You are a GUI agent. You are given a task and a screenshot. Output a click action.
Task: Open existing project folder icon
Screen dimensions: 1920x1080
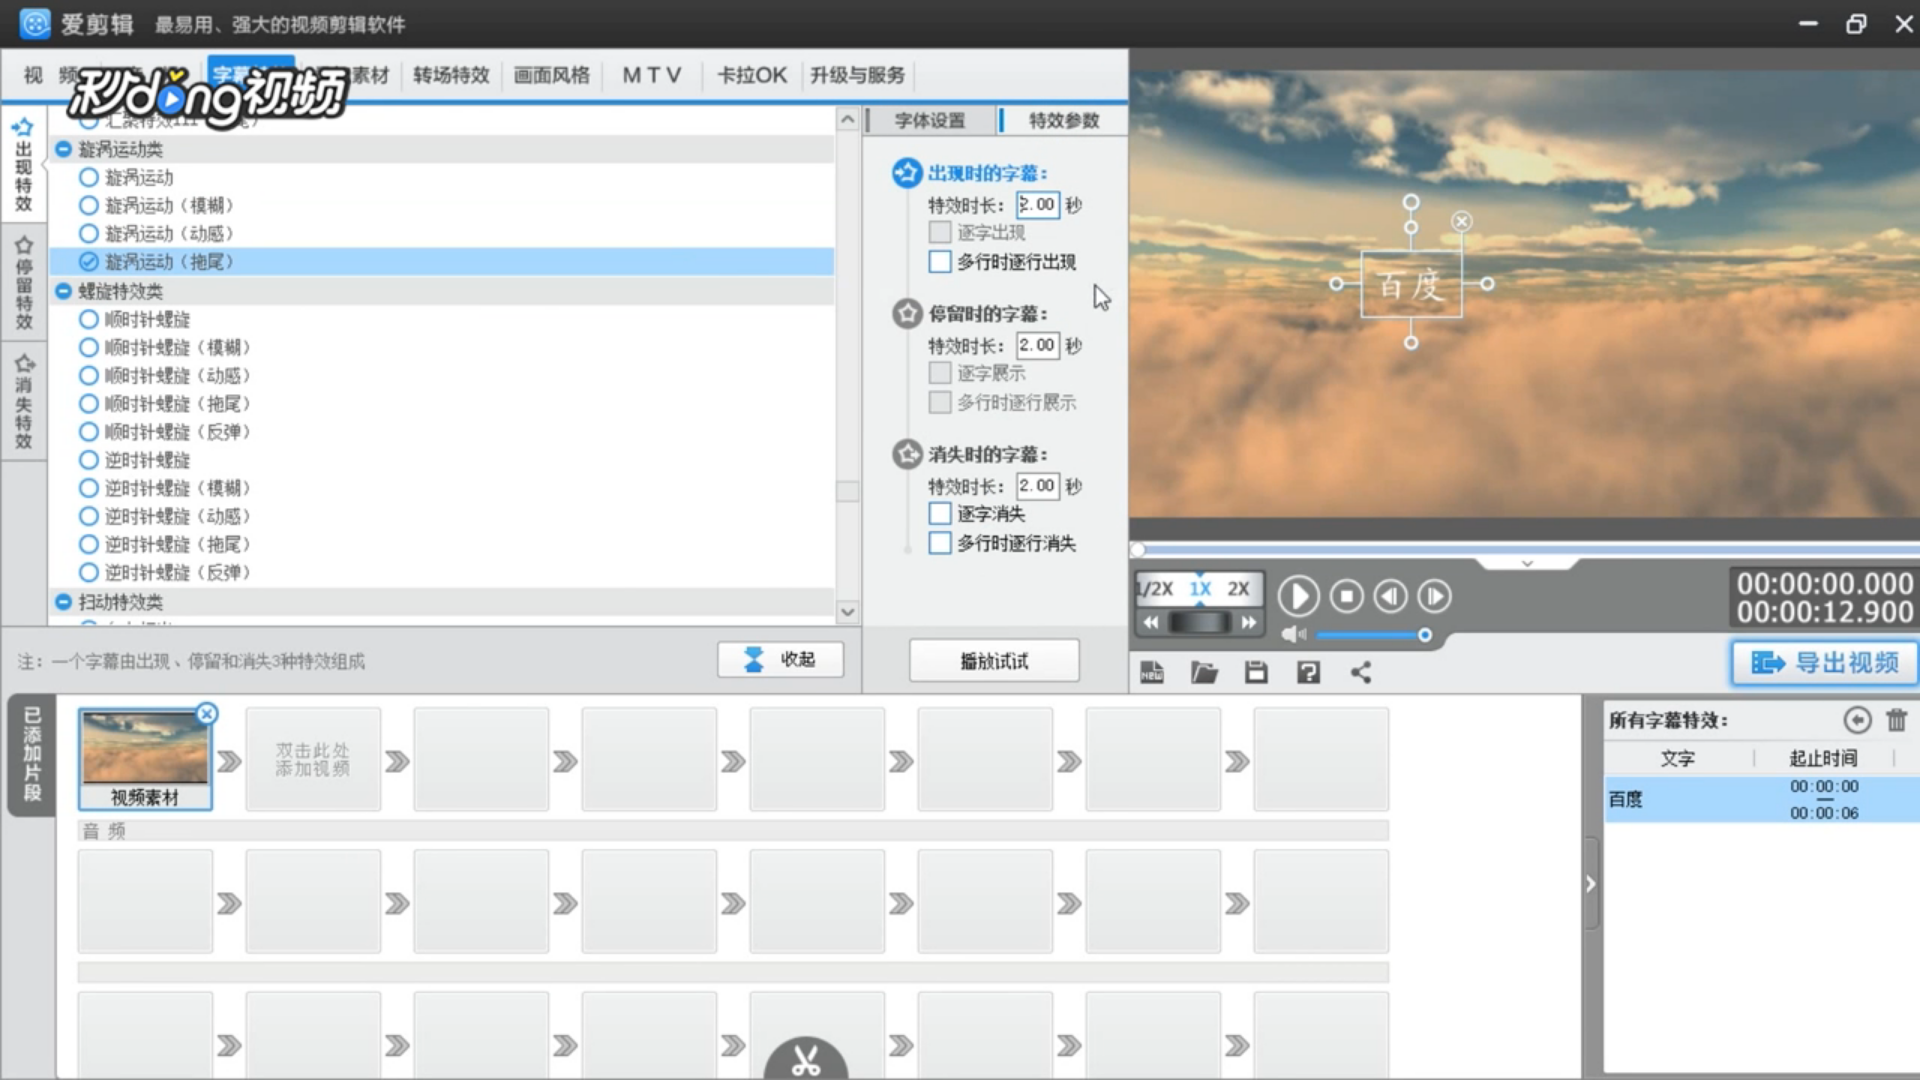(x=1204, y=673)
